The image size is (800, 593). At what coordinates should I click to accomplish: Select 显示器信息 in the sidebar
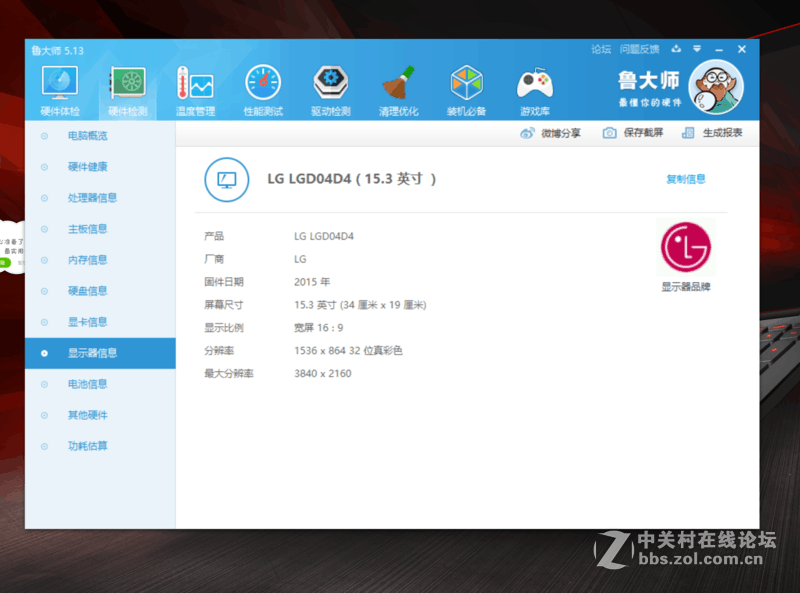pyautogui.click(x=100, y=353)
